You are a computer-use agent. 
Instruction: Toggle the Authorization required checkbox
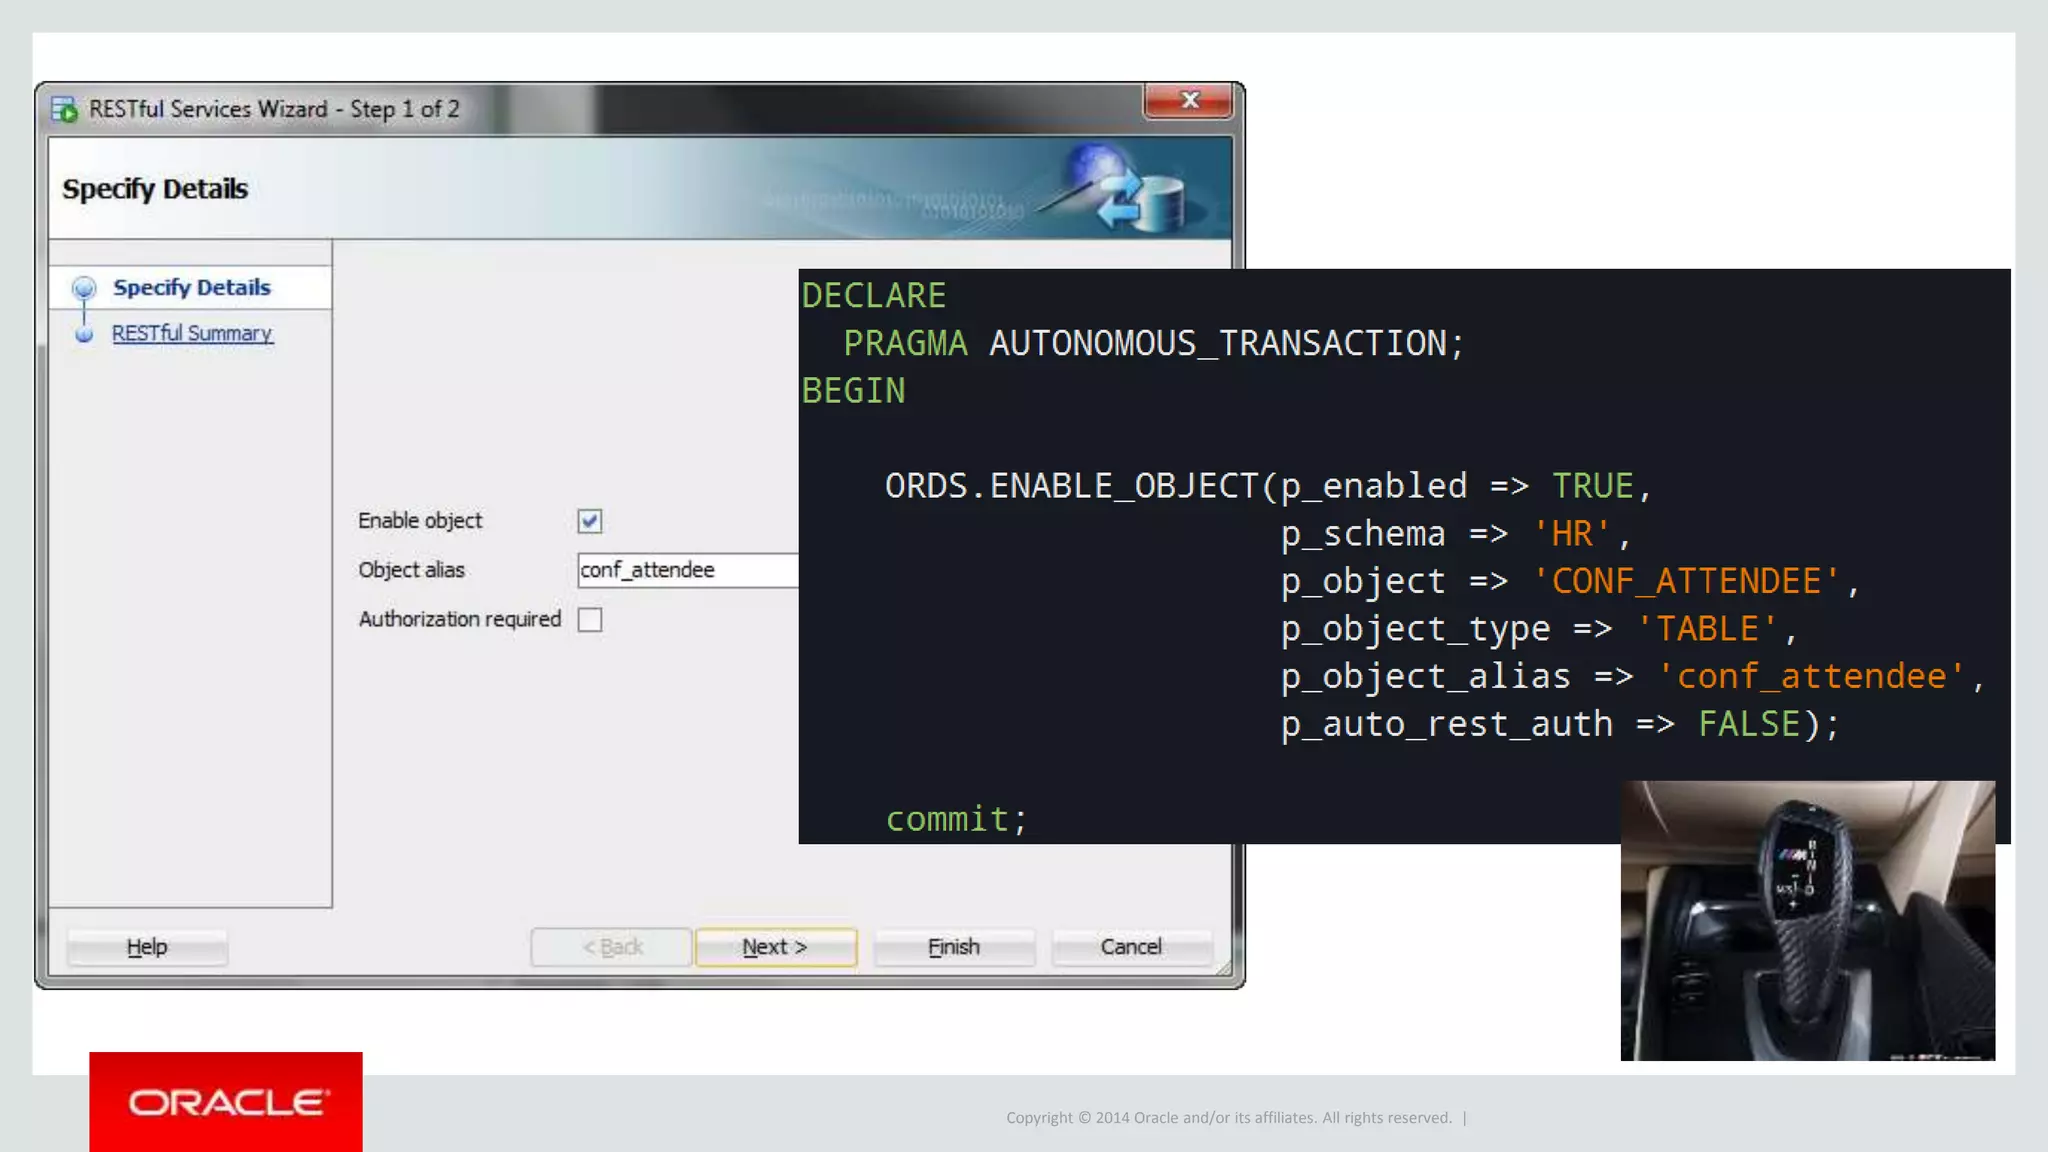(589, 620)
